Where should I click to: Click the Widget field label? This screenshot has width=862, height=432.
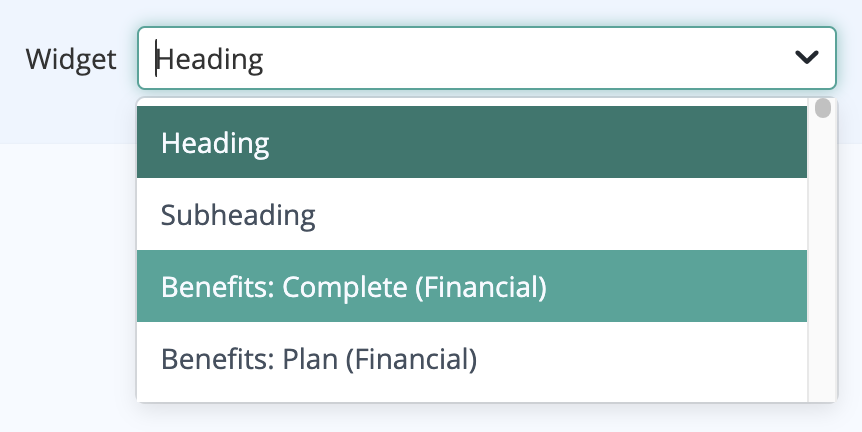71,58
